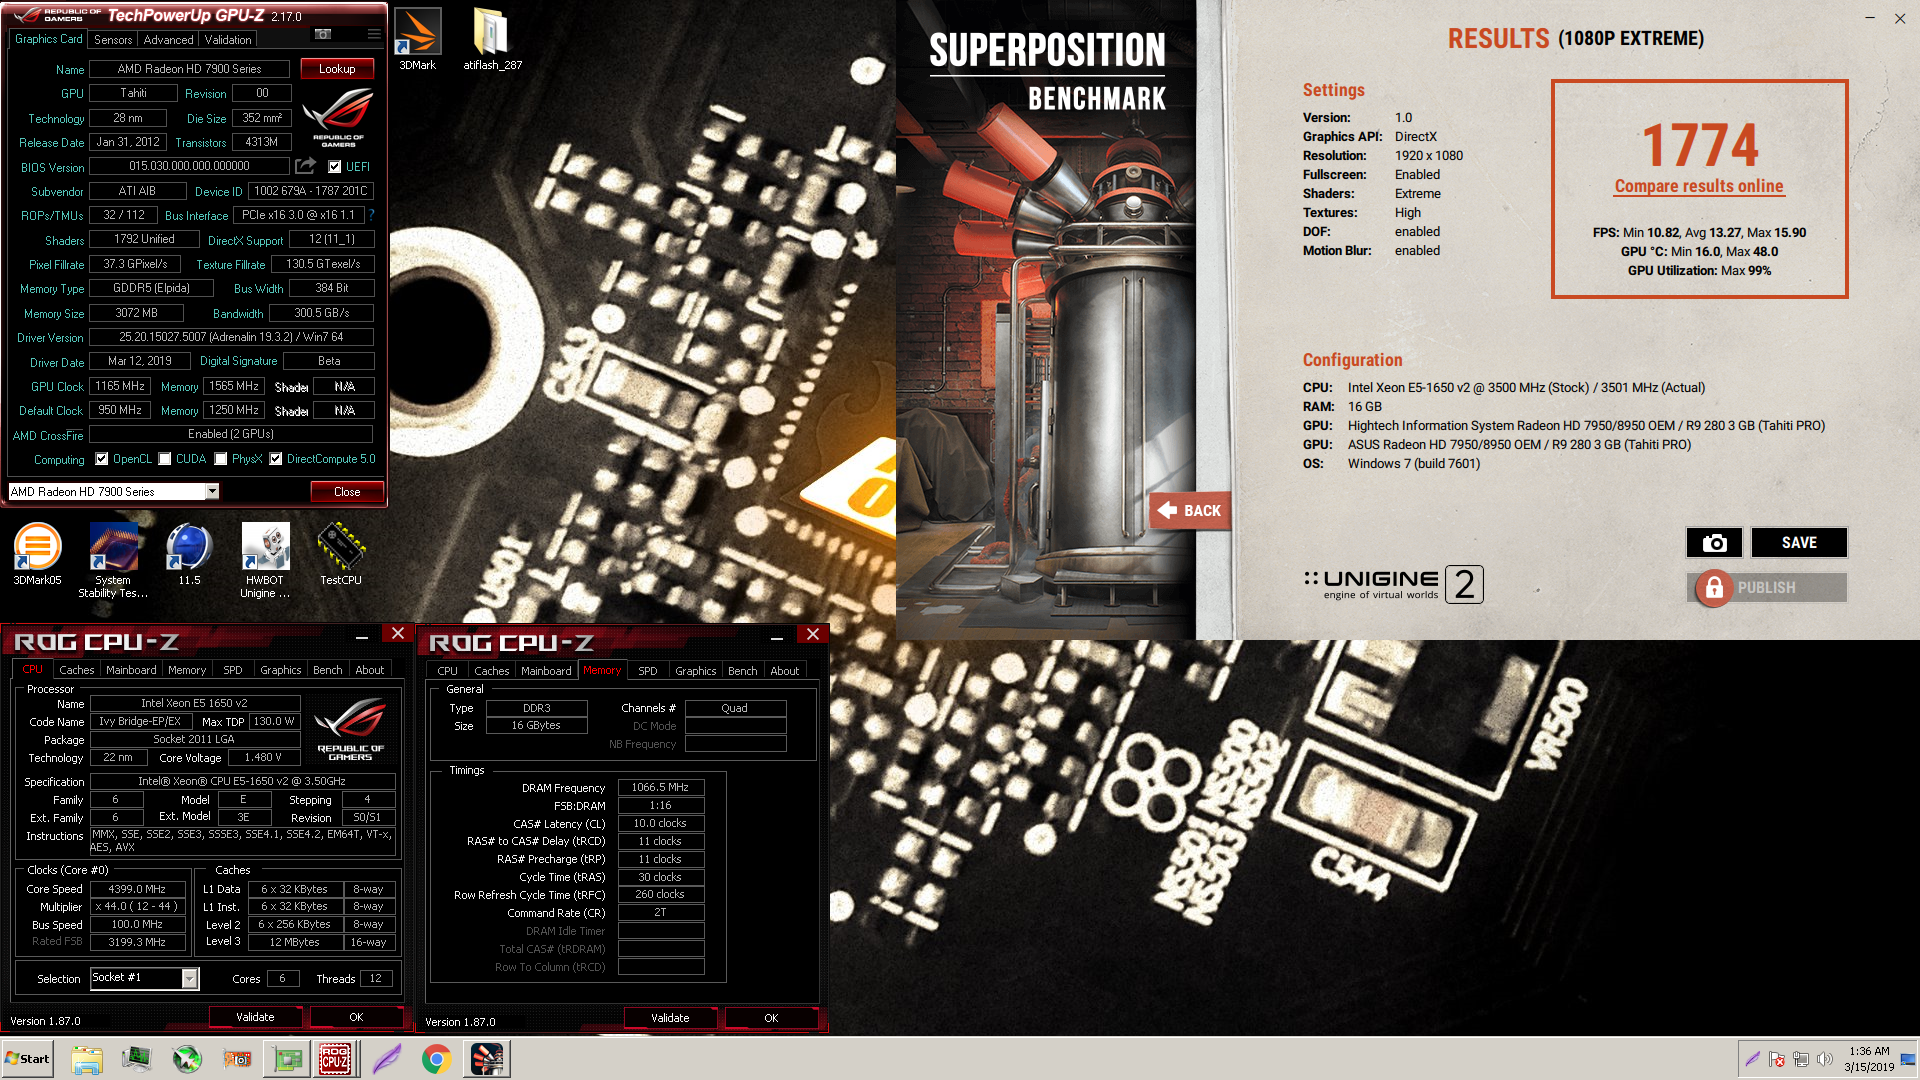Click the purple feather system tray icon

tap(1753, 1059)
